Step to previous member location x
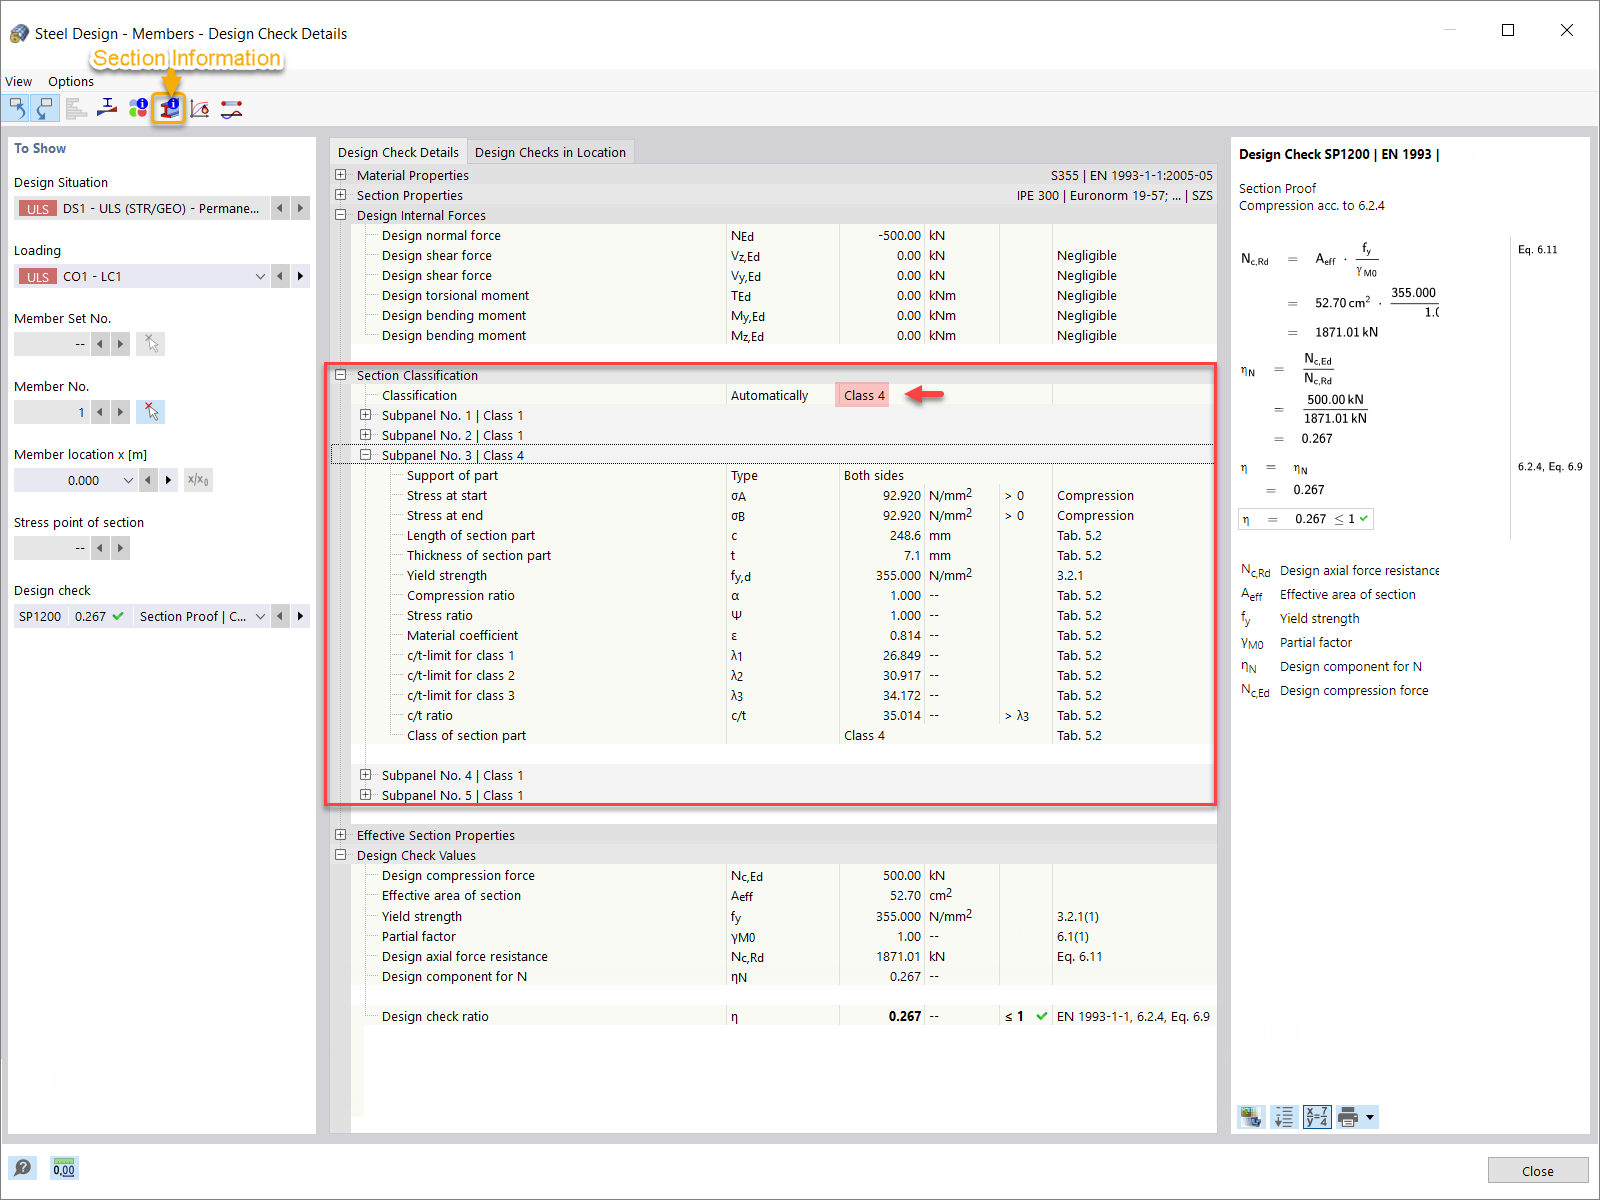Viewport: 1600px width, 1200px height. [x=148, y=480]
